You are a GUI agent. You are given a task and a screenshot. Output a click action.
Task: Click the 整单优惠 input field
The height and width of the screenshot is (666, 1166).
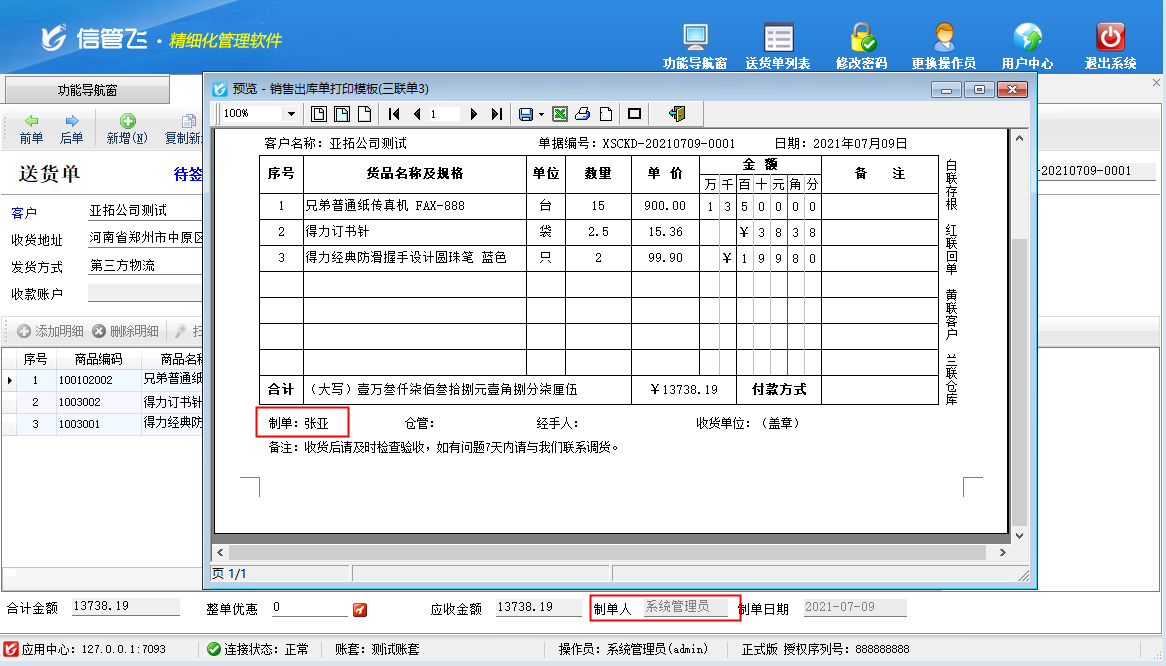pos(308,608)
